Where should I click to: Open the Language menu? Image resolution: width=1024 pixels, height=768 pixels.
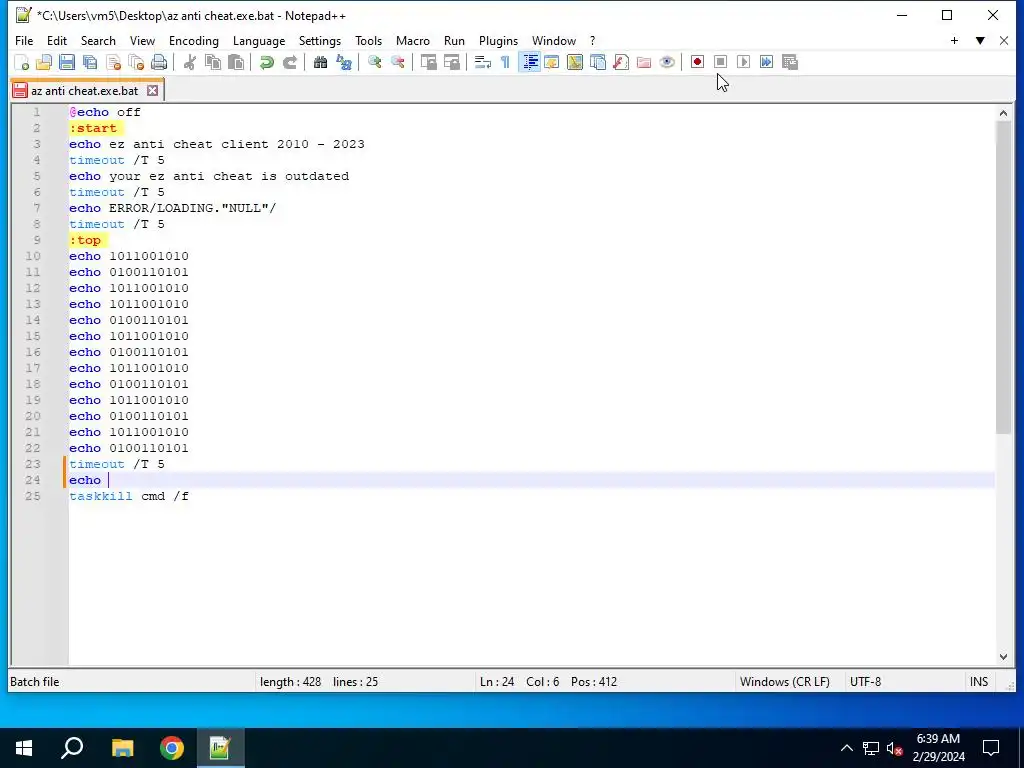coord(259,40)
